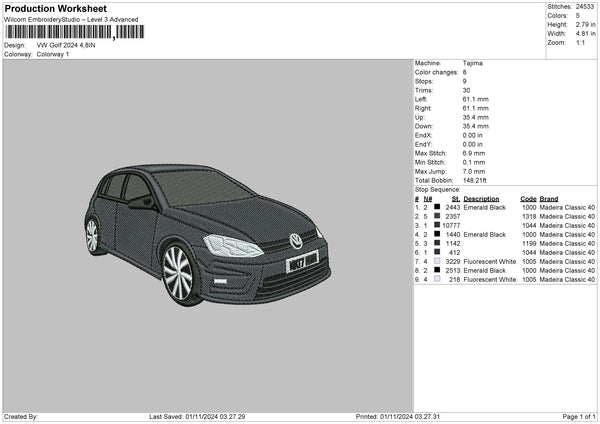Select the color swatch in stop row 3
The height and width of the screenshot is (424, 600).
click(437, 225)
